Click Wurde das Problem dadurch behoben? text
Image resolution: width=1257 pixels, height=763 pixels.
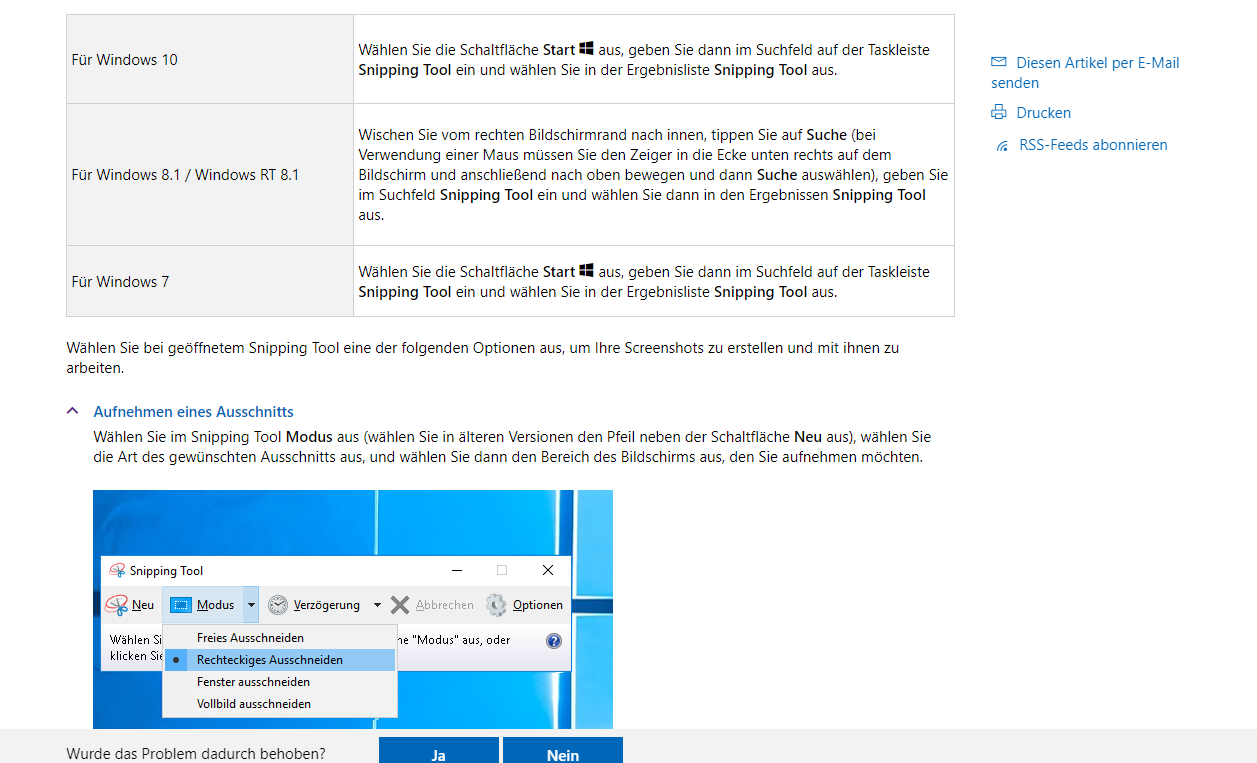click(x=196, y=754)
